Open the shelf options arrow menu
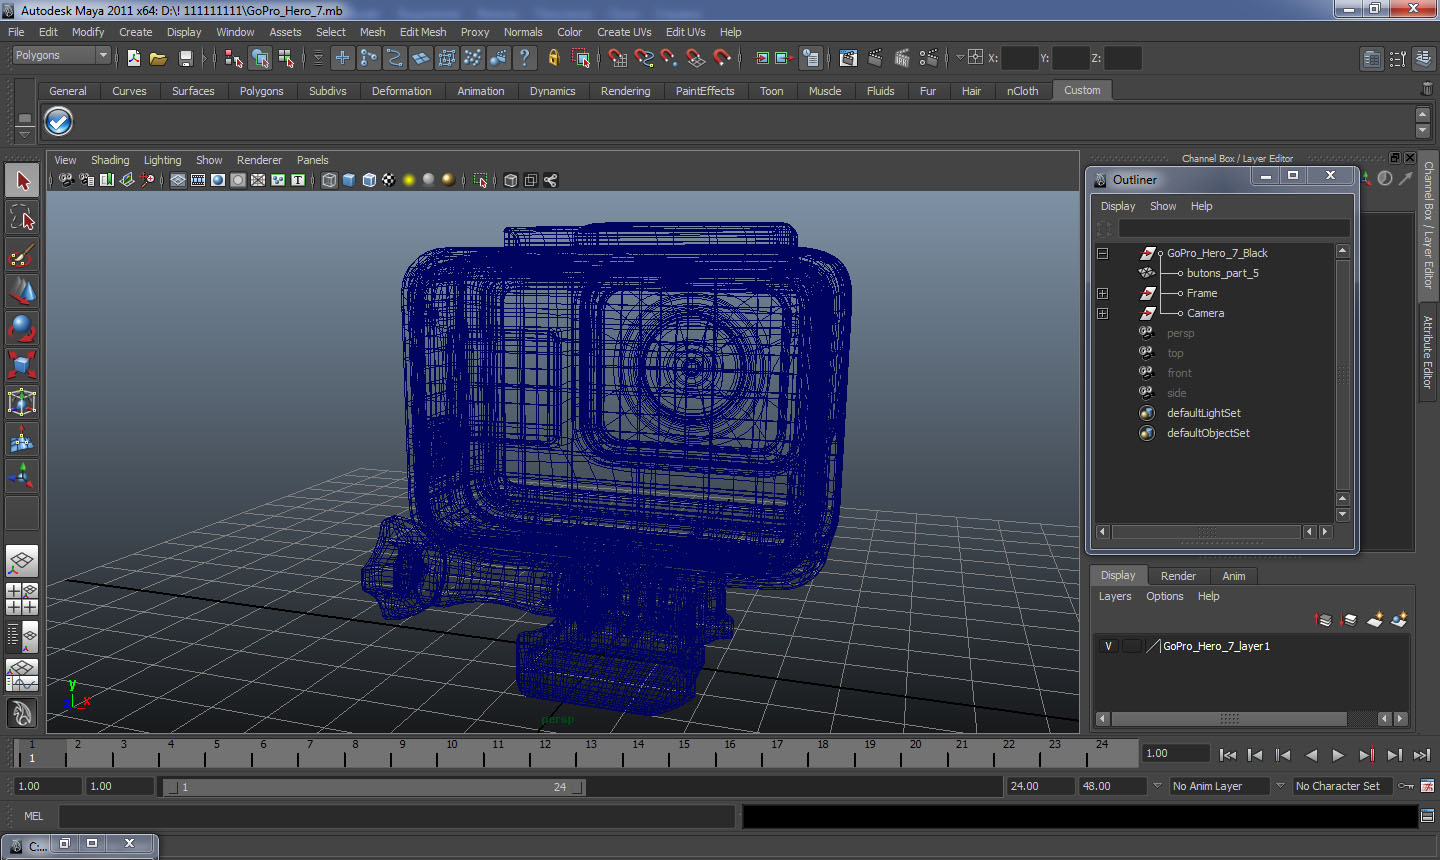 pyautogui.click(x=24, y=133)
